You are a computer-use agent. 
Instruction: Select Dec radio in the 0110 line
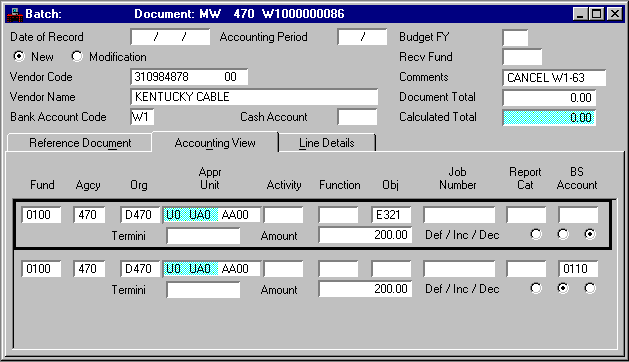[590, 288]
